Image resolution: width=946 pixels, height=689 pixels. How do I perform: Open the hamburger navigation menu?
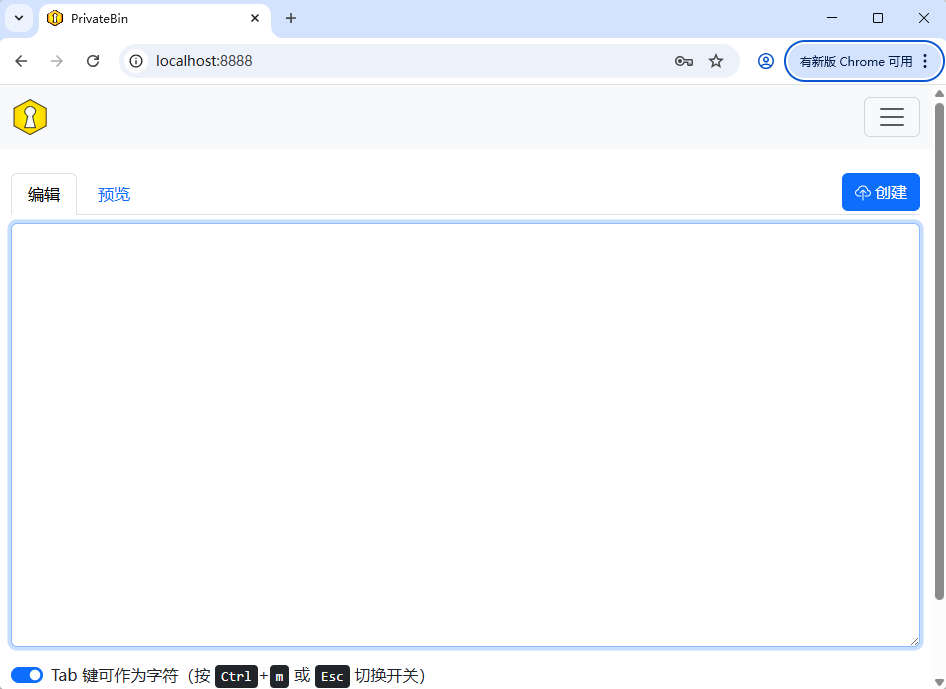point(891,117)
